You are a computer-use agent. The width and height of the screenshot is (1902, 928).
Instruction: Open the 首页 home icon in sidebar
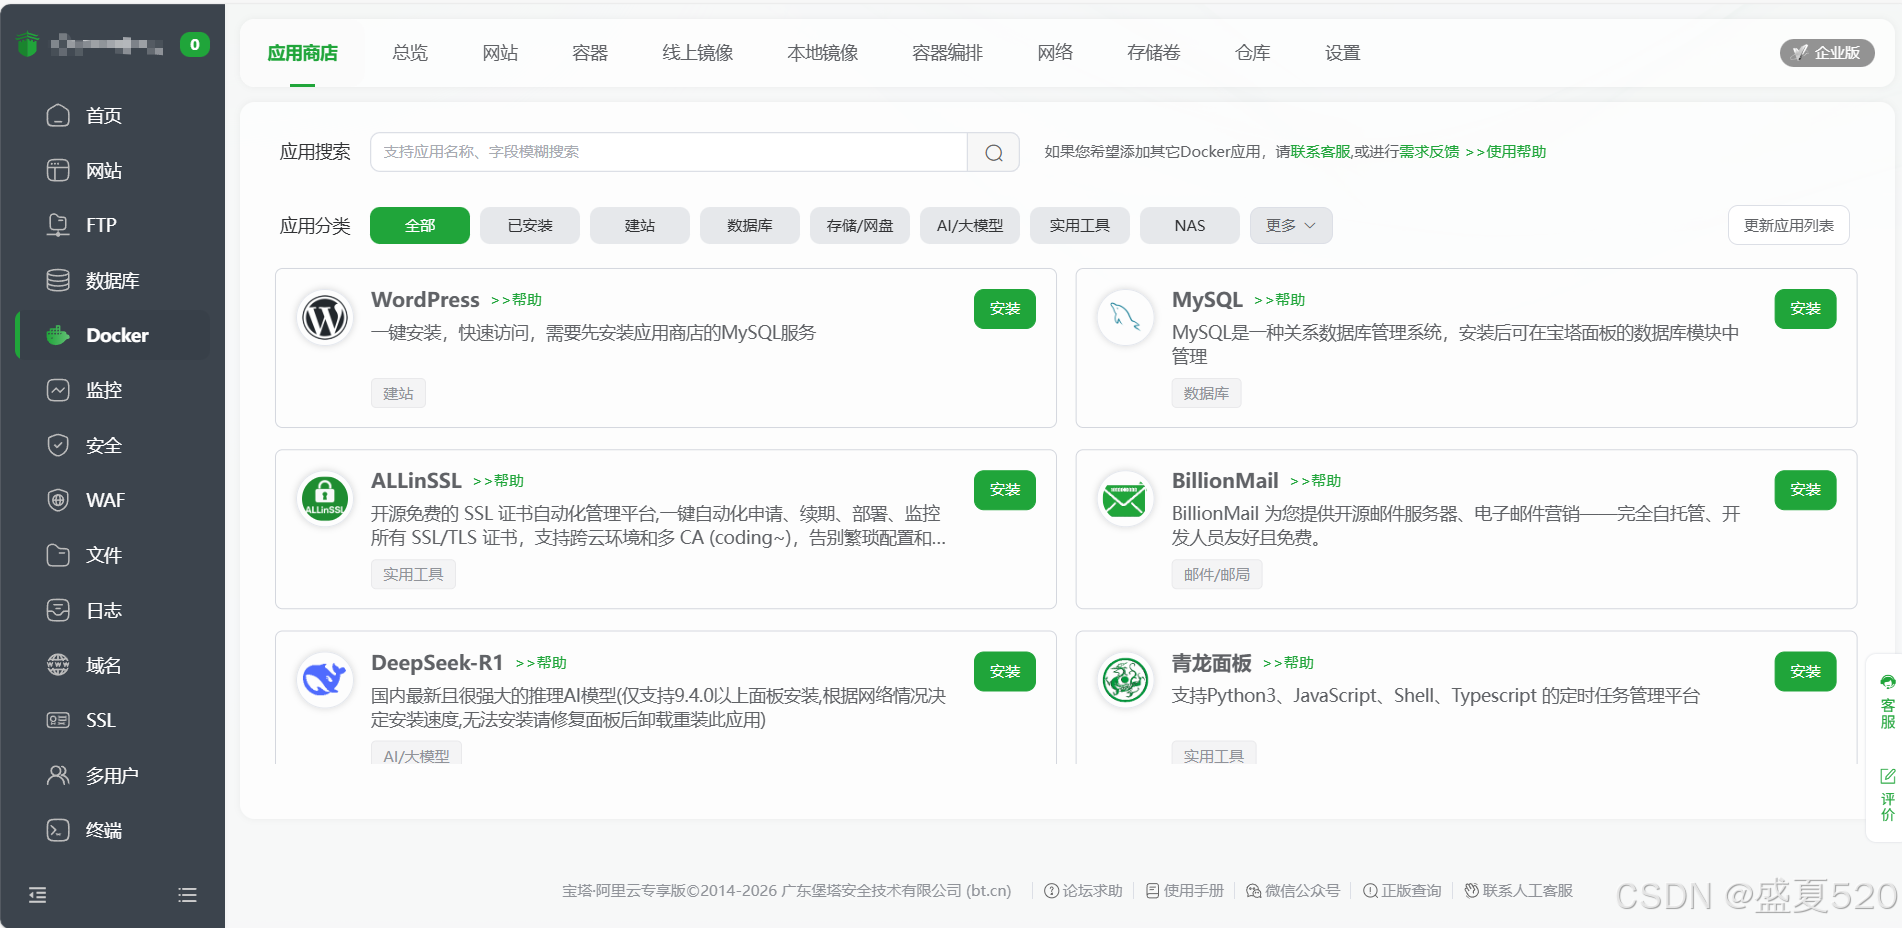(58, 115)
